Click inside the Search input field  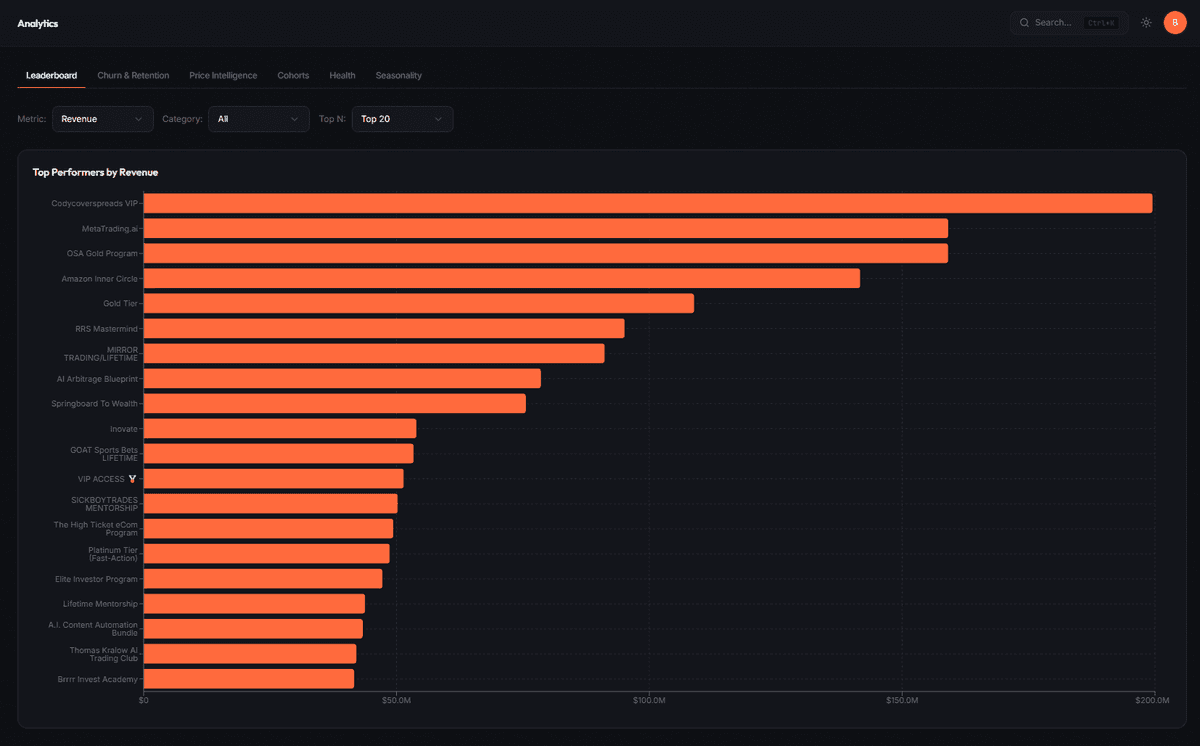[x=1060, y=22]
